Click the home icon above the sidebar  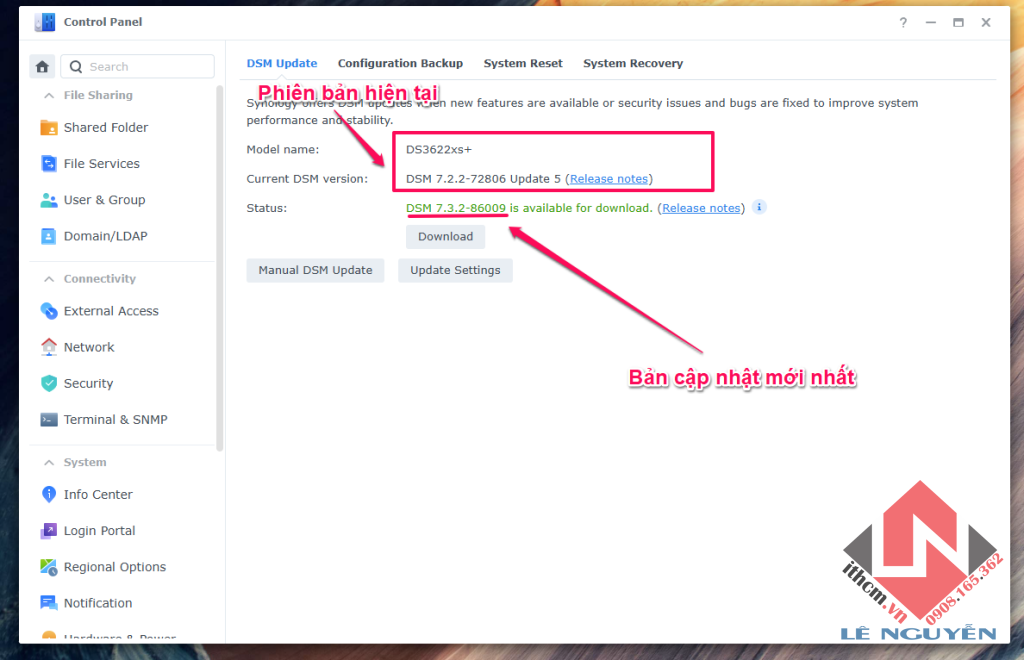[x=41, y=65]
